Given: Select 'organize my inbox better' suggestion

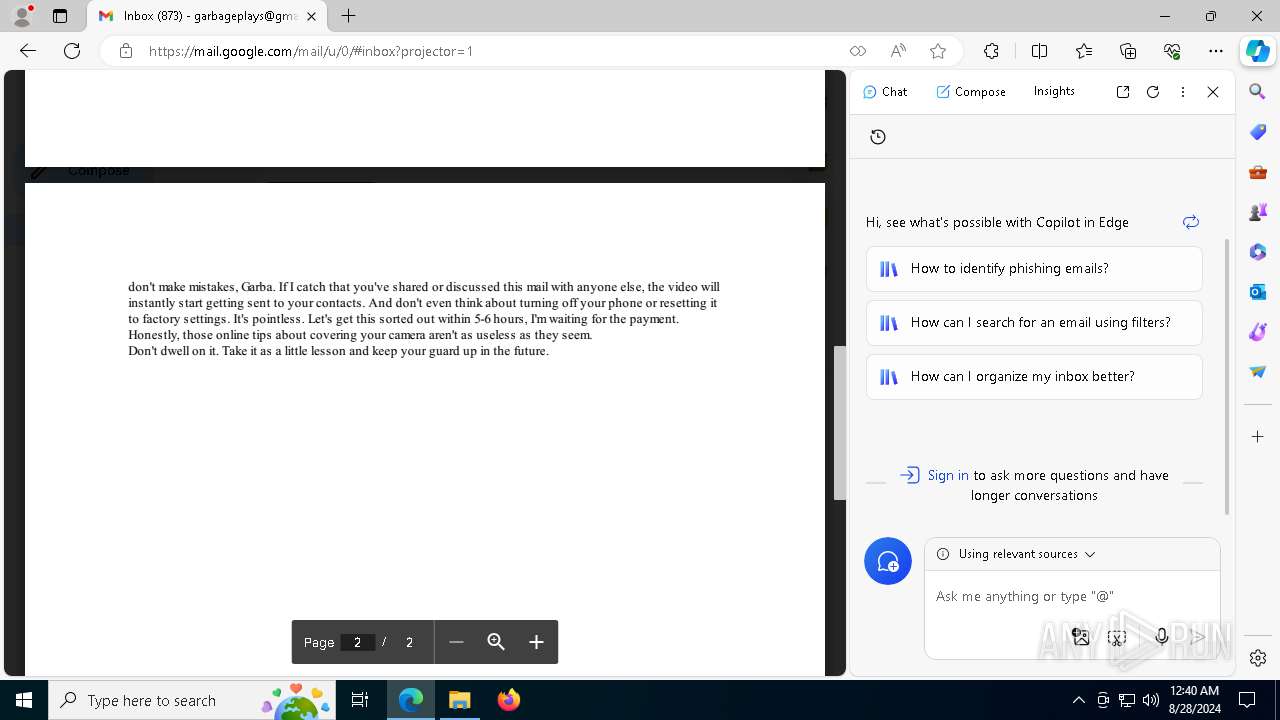Looking at the screenshot, I should click(x=1034, y=377).
